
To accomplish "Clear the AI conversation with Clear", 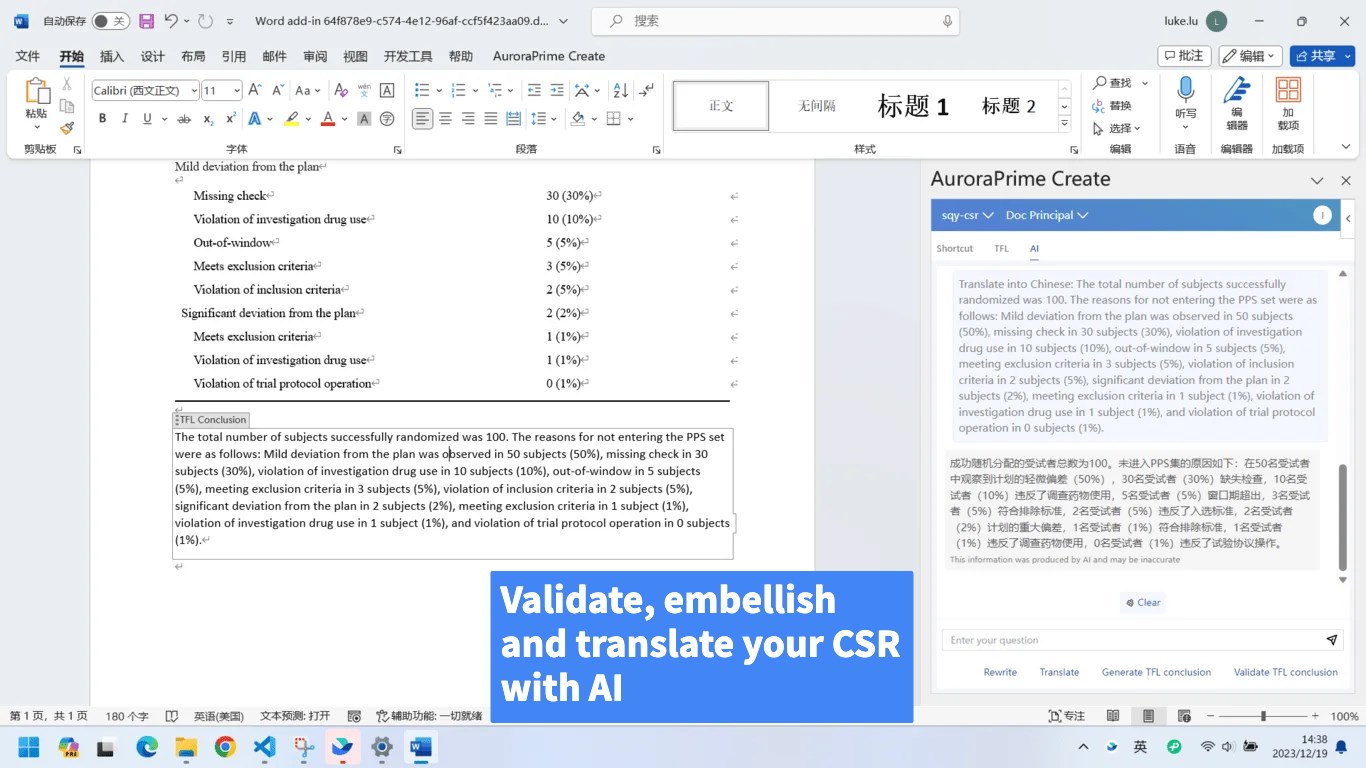I will [1143, 602].
